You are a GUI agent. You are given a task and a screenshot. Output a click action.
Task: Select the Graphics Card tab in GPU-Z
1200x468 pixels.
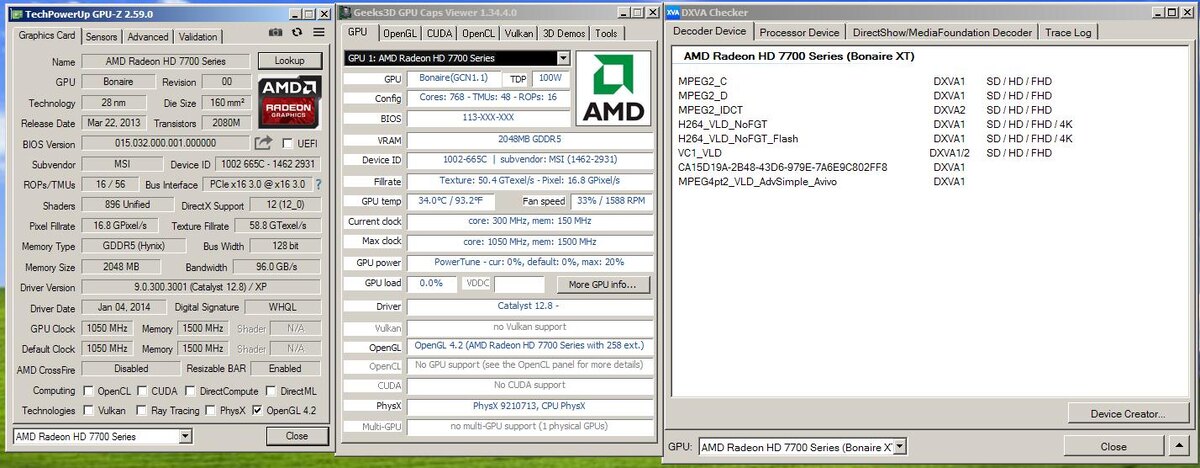pyautogui.click(x=47, y=36)
